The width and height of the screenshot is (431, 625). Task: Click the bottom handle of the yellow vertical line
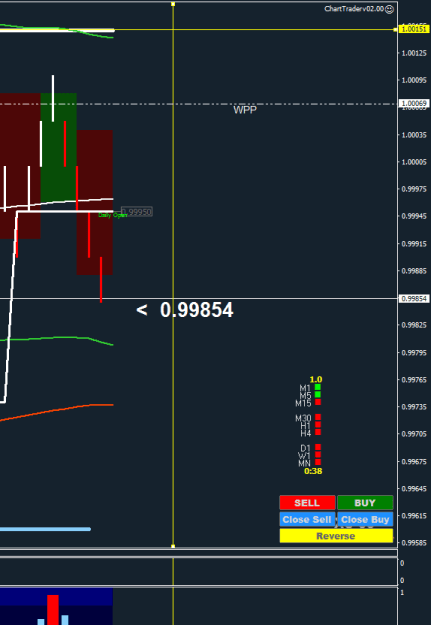(173, 546)
